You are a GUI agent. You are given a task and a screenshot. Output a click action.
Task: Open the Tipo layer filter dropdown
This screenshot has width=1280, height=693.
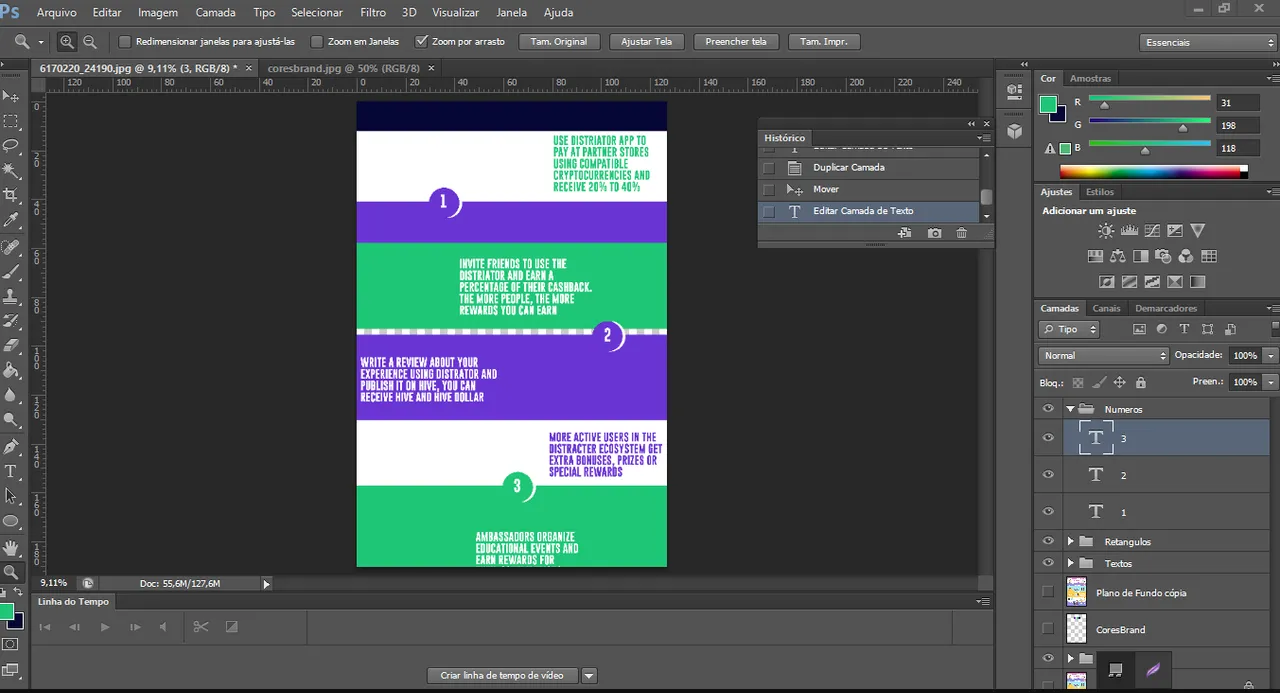(1068, 329)
